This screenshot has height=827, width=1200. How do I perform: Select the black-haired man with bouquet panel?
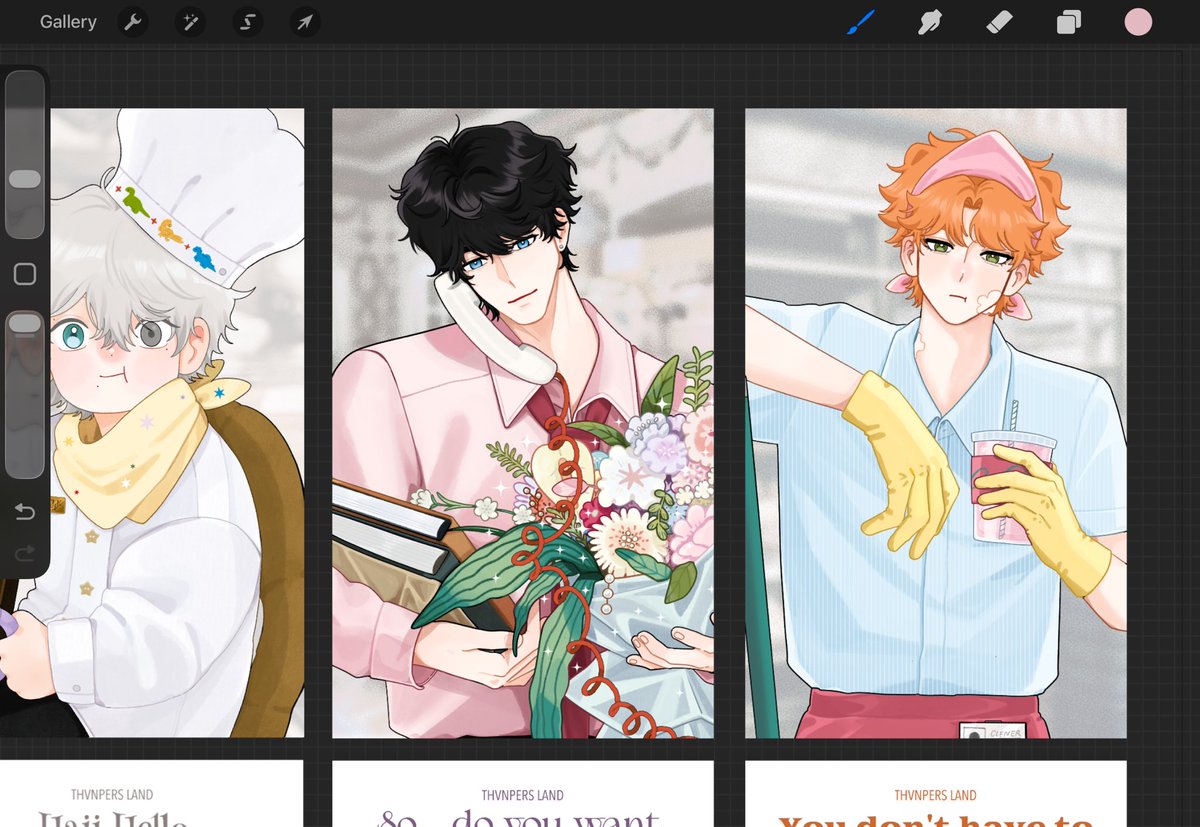point(523,423)
